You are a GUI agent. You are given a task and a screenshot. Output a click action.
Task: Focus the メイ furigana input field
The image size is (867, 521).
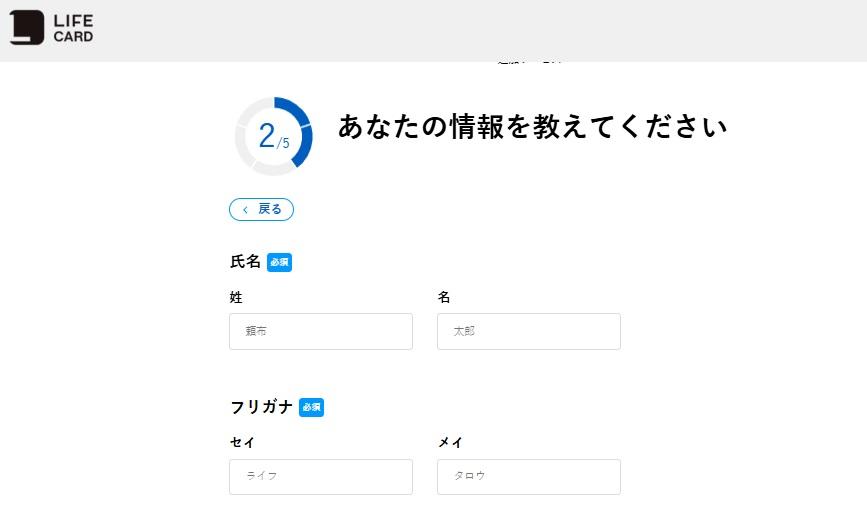(528, 476)
